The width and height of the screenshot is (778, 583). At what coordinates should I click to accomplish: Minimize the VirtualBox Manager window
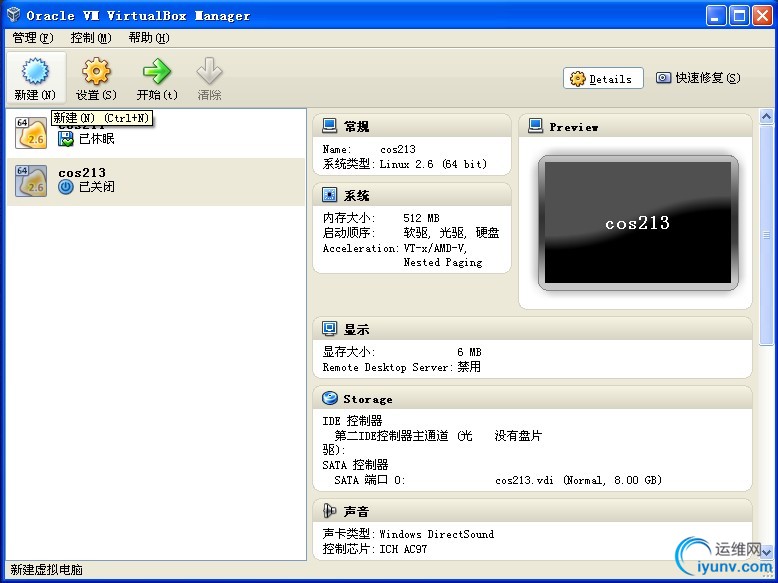pyautogui.click(x=715, y=16)
